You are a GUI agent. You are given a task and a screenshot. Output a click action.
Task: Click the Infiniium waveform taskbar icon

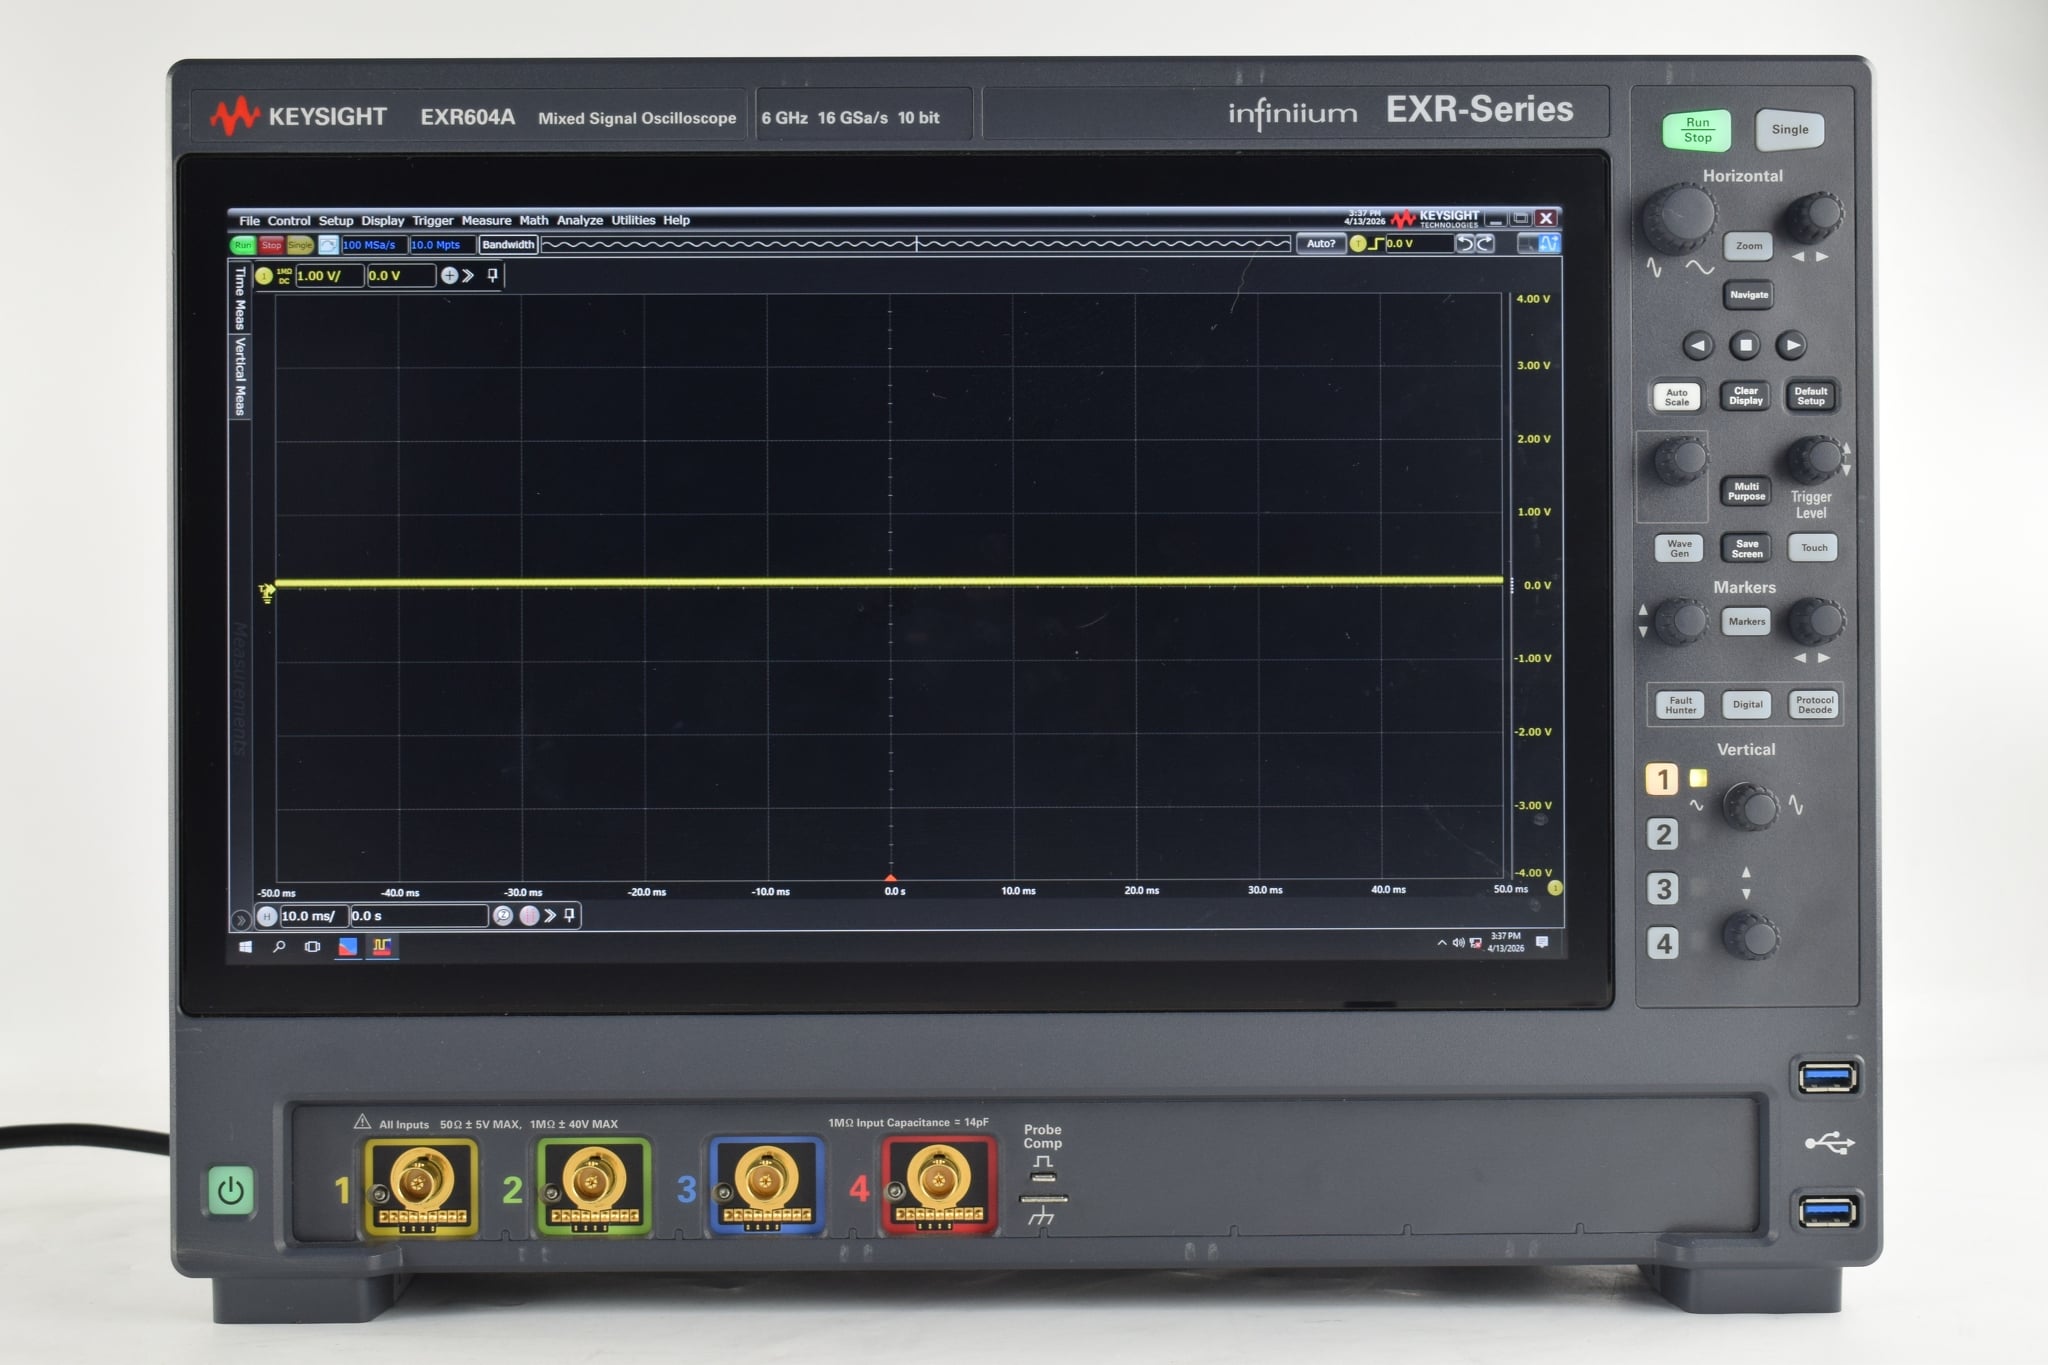point(382,946)
